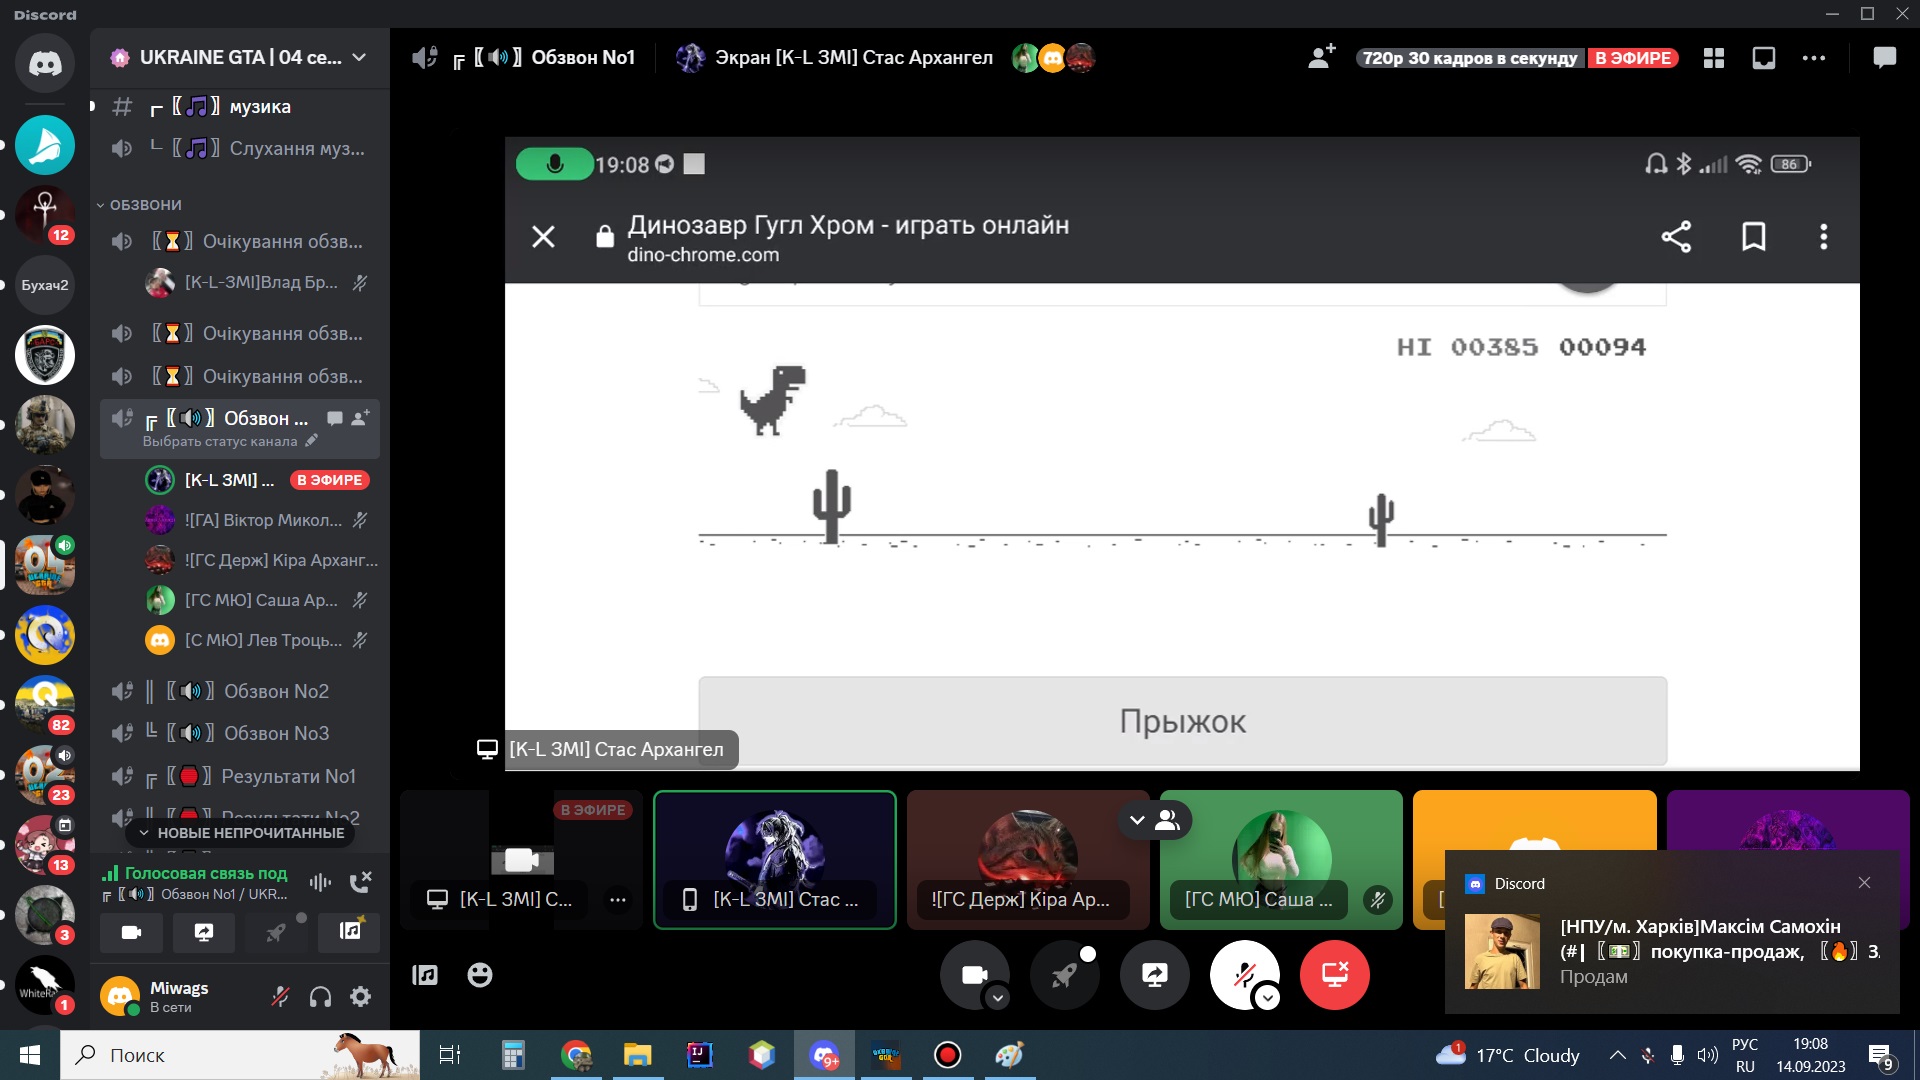Viewport: 1920px width, 1080px height.
Task: Turn on camera in call controls
Action: point(973,973)
